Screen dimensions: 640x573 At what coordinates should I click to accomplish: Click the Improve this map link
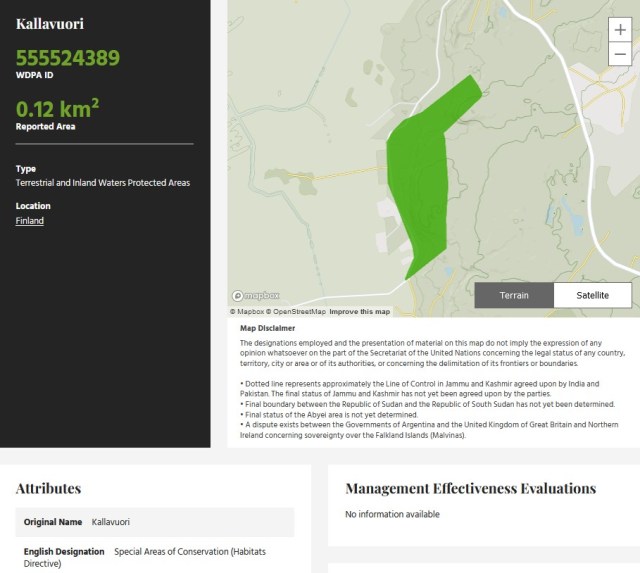360,312
